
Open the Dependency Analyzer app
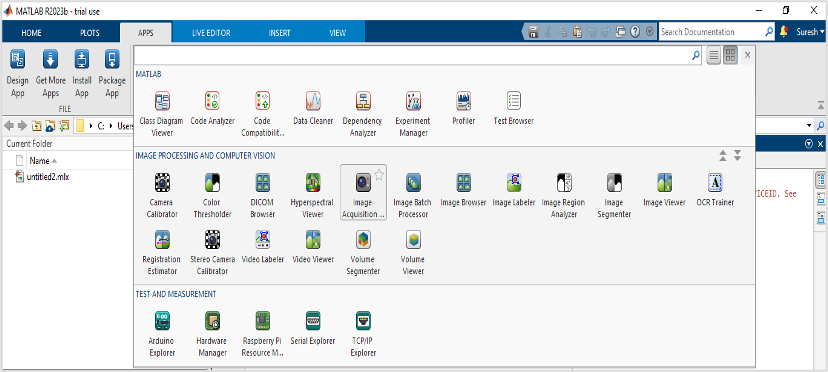(x=362, y=113)
